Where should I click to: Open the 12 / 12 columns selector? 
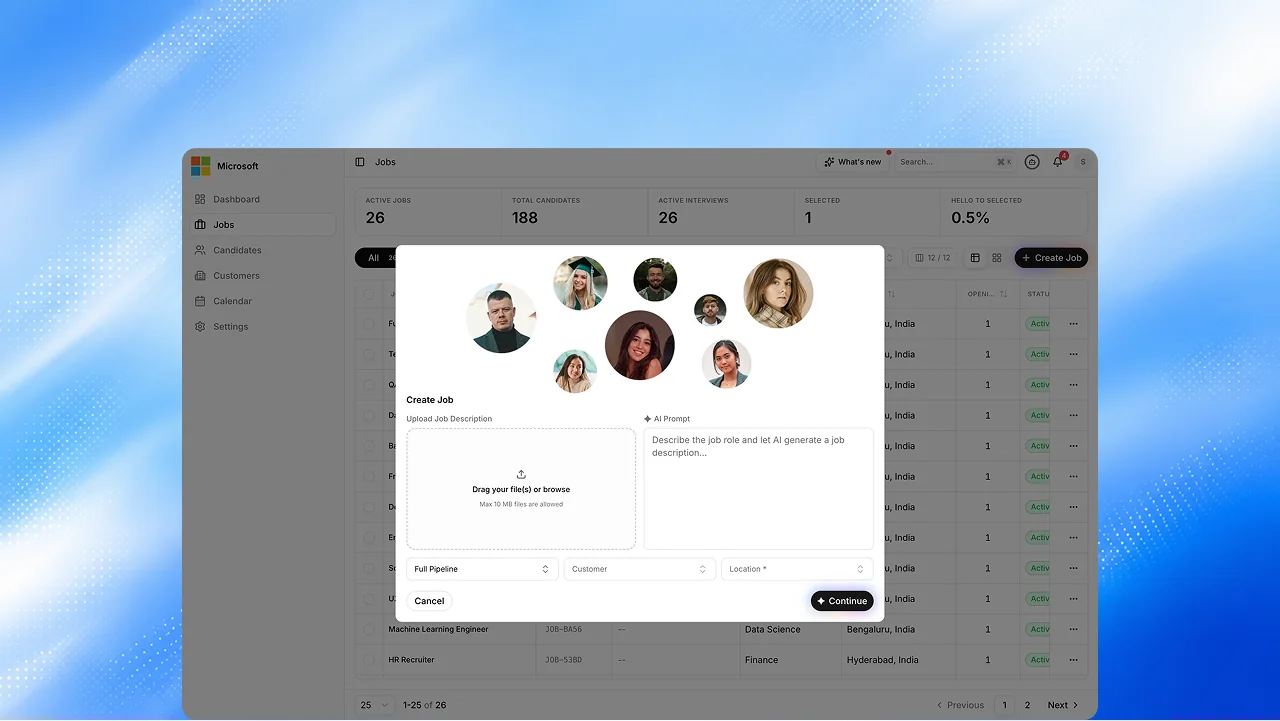click(x=932, y=258)
